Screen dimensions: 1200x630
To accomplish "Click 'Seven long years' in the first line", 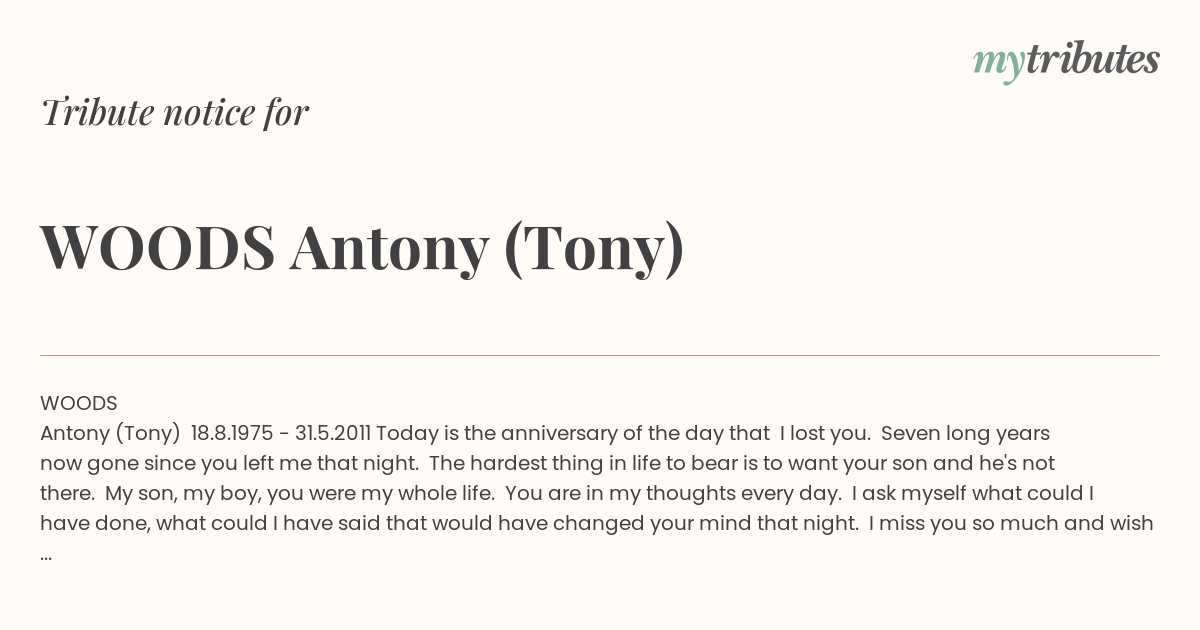I will pyautogui.click(x=965, y=434).
